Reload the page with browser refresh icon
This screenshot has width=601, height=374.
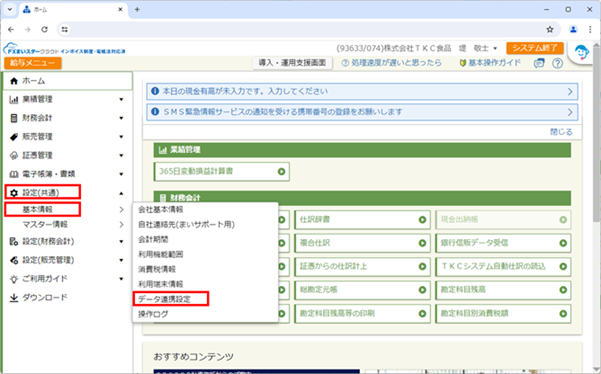44,30
